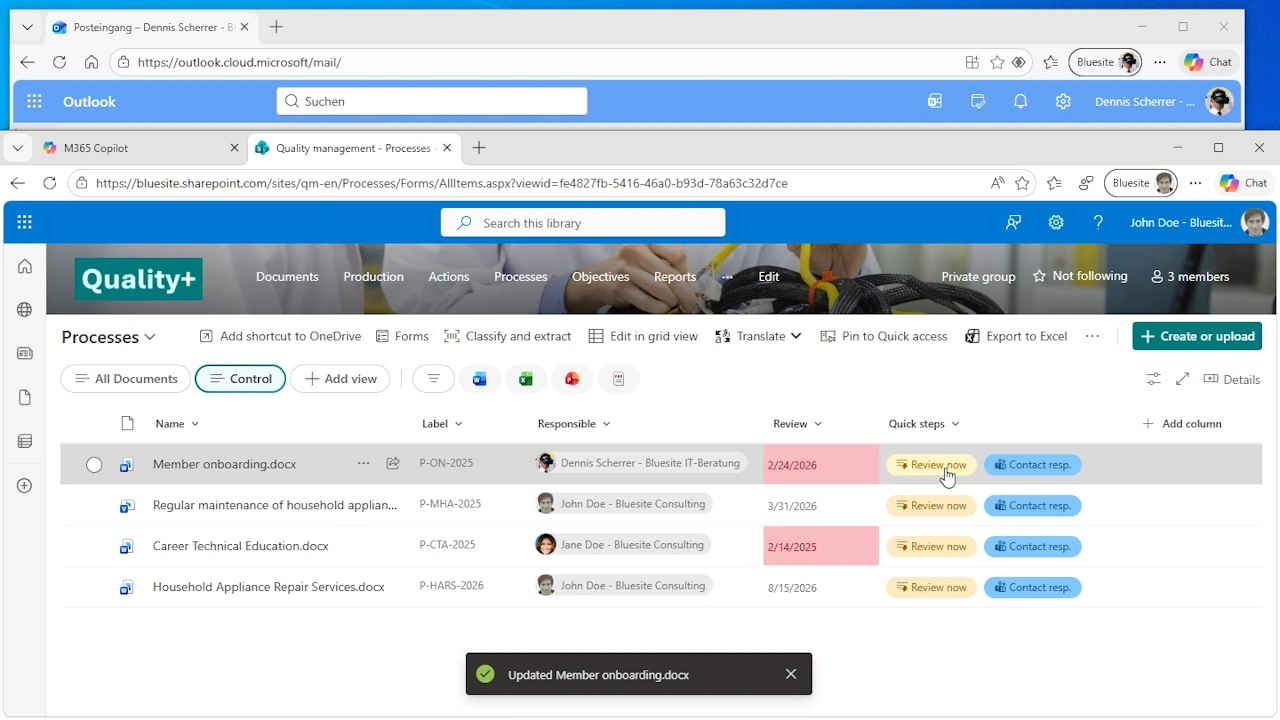This screenshot has width=1280, height=720.
Task: Click the Quality+ site logo
Action: tap(139, 279)
